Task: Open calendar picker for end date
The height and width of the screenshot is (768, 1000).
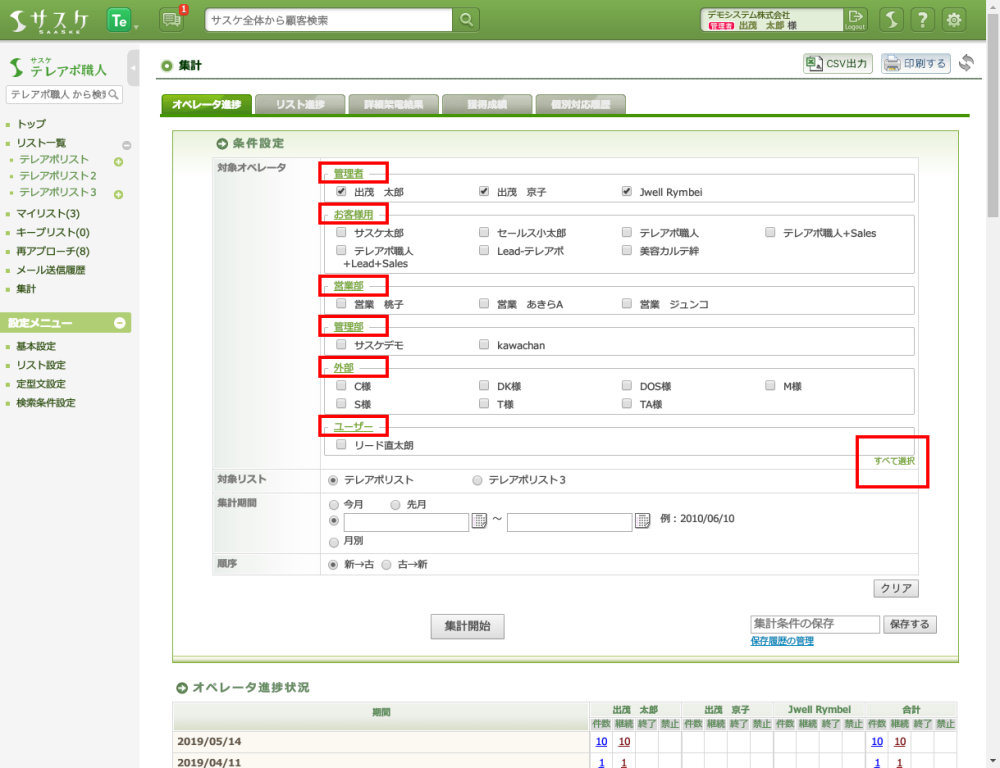Action: click(x=643, y=521)
